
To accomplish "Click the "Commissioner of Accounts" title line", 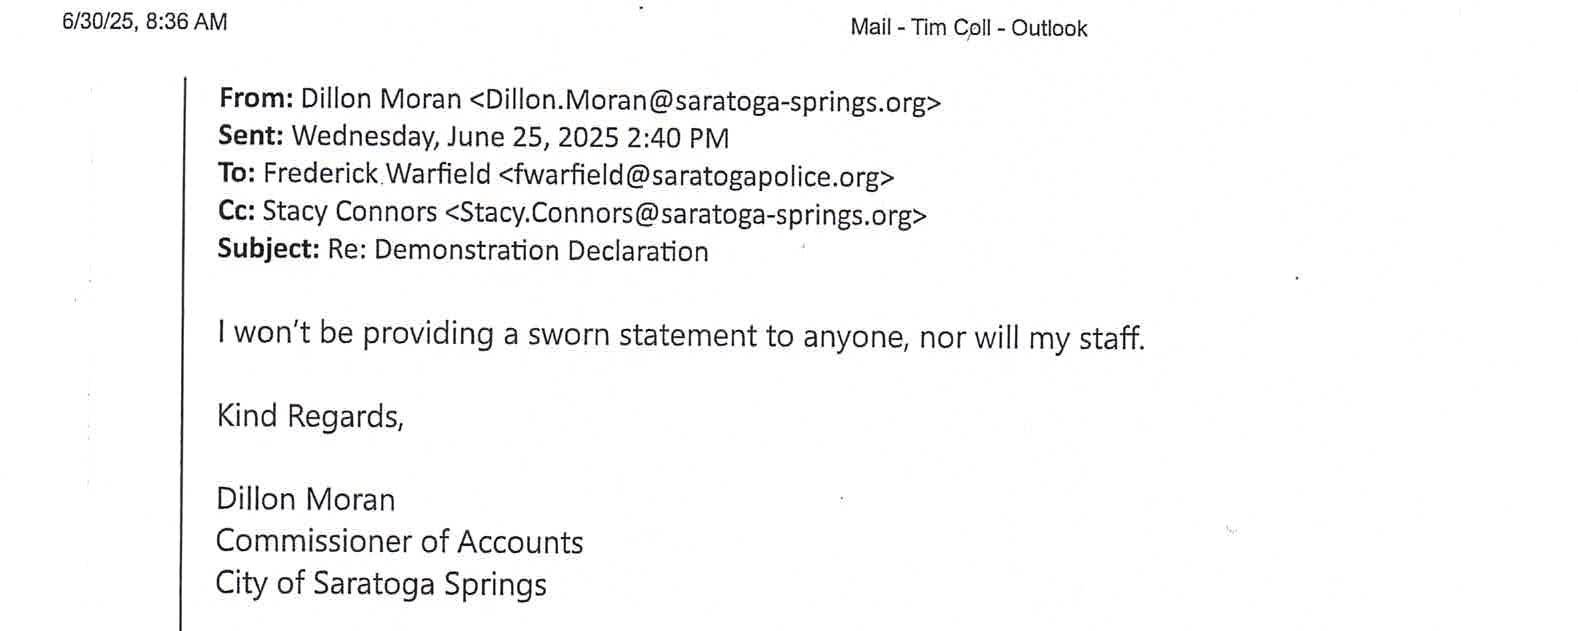I will tap(399, 541).
